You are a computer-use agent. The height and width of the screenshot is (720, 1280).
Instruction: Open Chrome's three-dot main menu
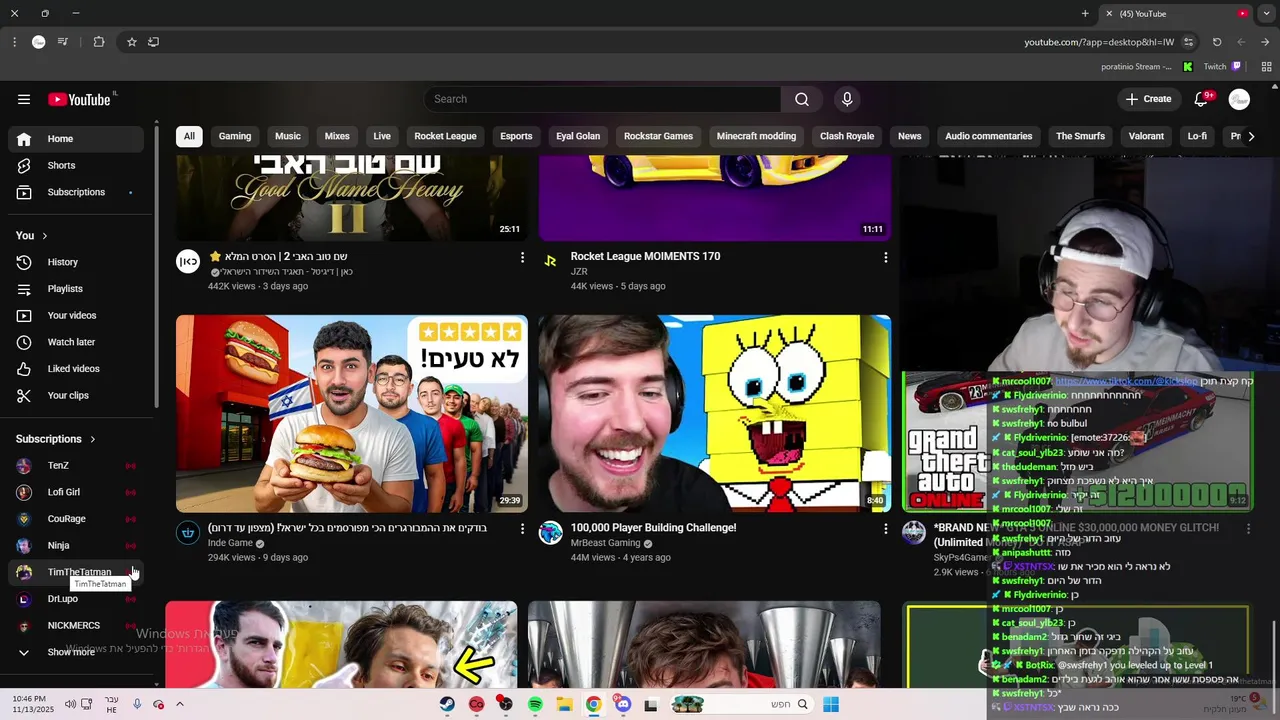pos(14,42)
